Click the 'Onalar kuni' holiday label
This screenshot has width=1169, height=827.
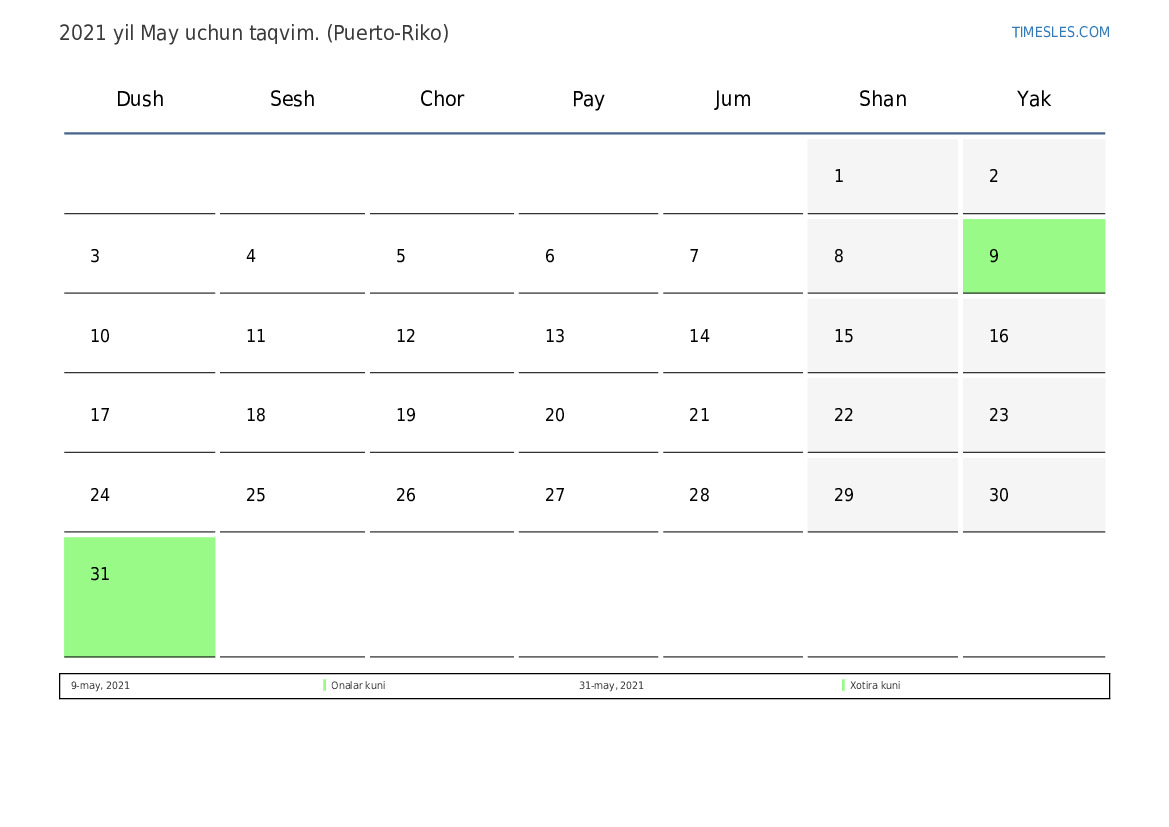[358, 685]
